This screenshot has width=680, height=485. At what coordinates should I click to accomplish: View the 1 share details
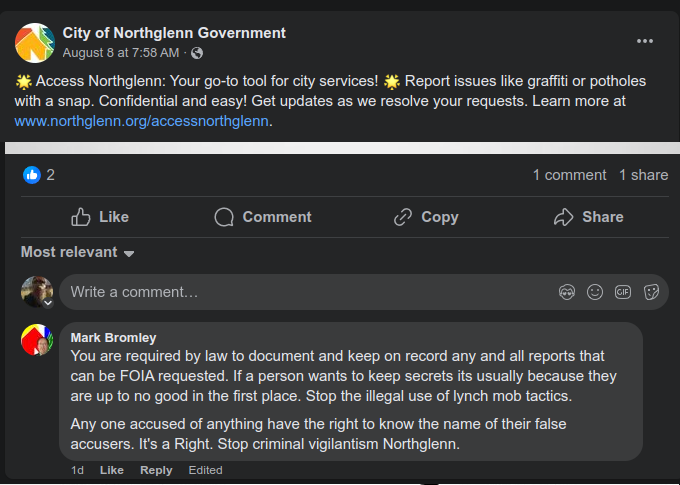click(643, 175)
